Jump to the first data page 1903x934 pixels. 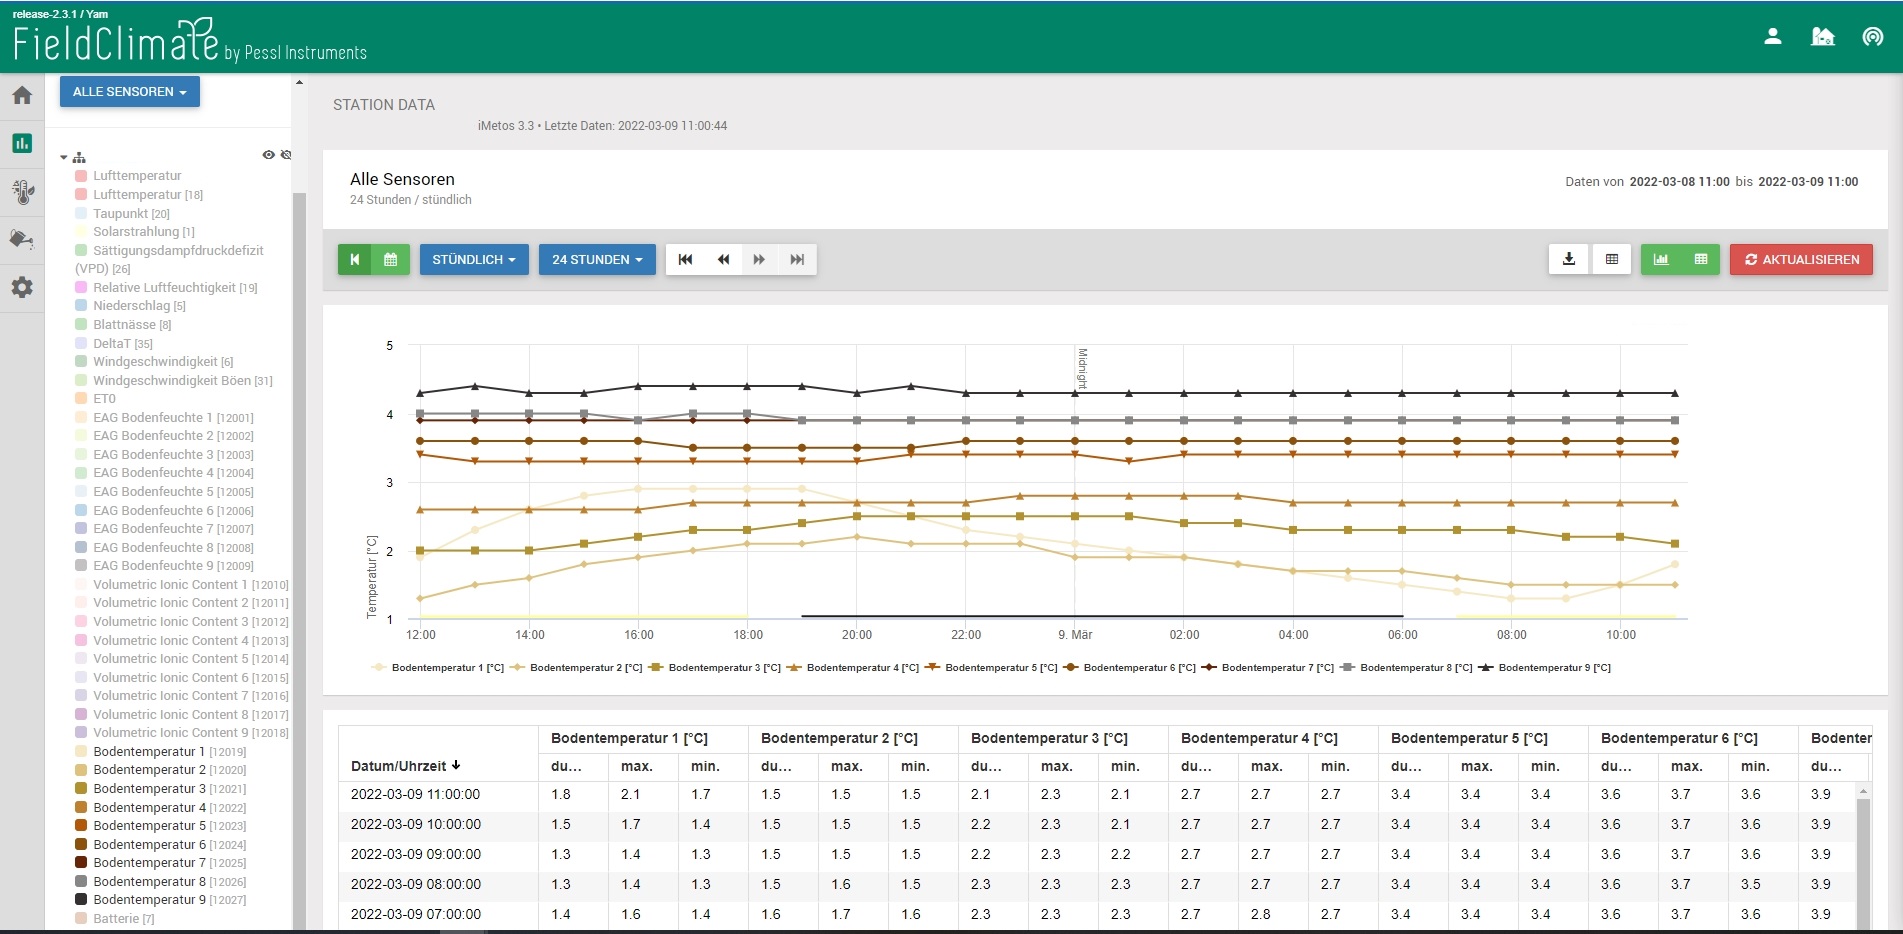coord(685,260)
